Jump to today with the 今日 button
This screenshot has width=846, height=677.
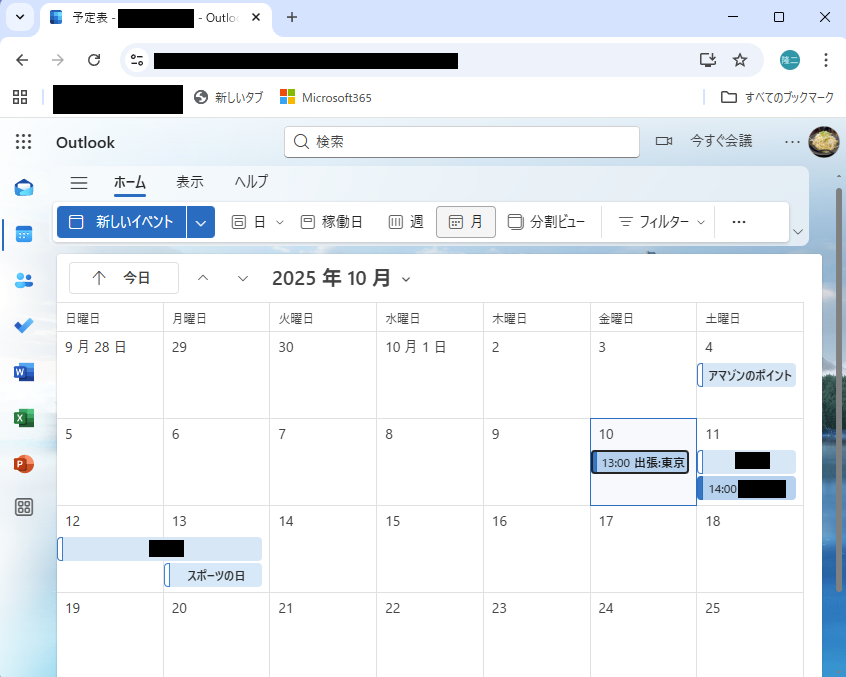click(123, 277)
